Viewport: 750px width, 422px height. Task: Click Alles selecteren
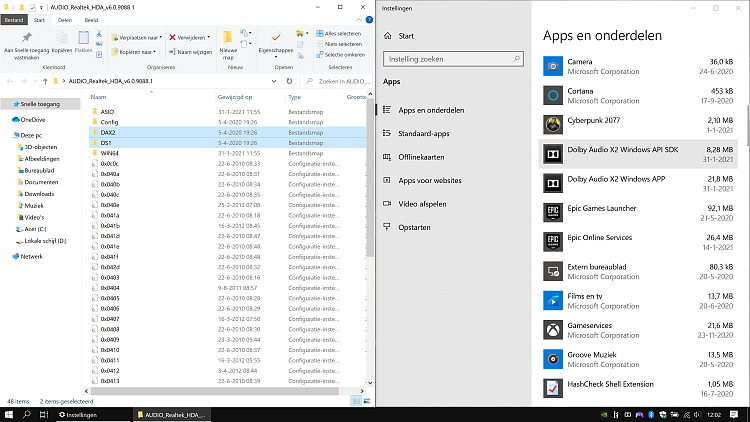(x=339, y=33)
